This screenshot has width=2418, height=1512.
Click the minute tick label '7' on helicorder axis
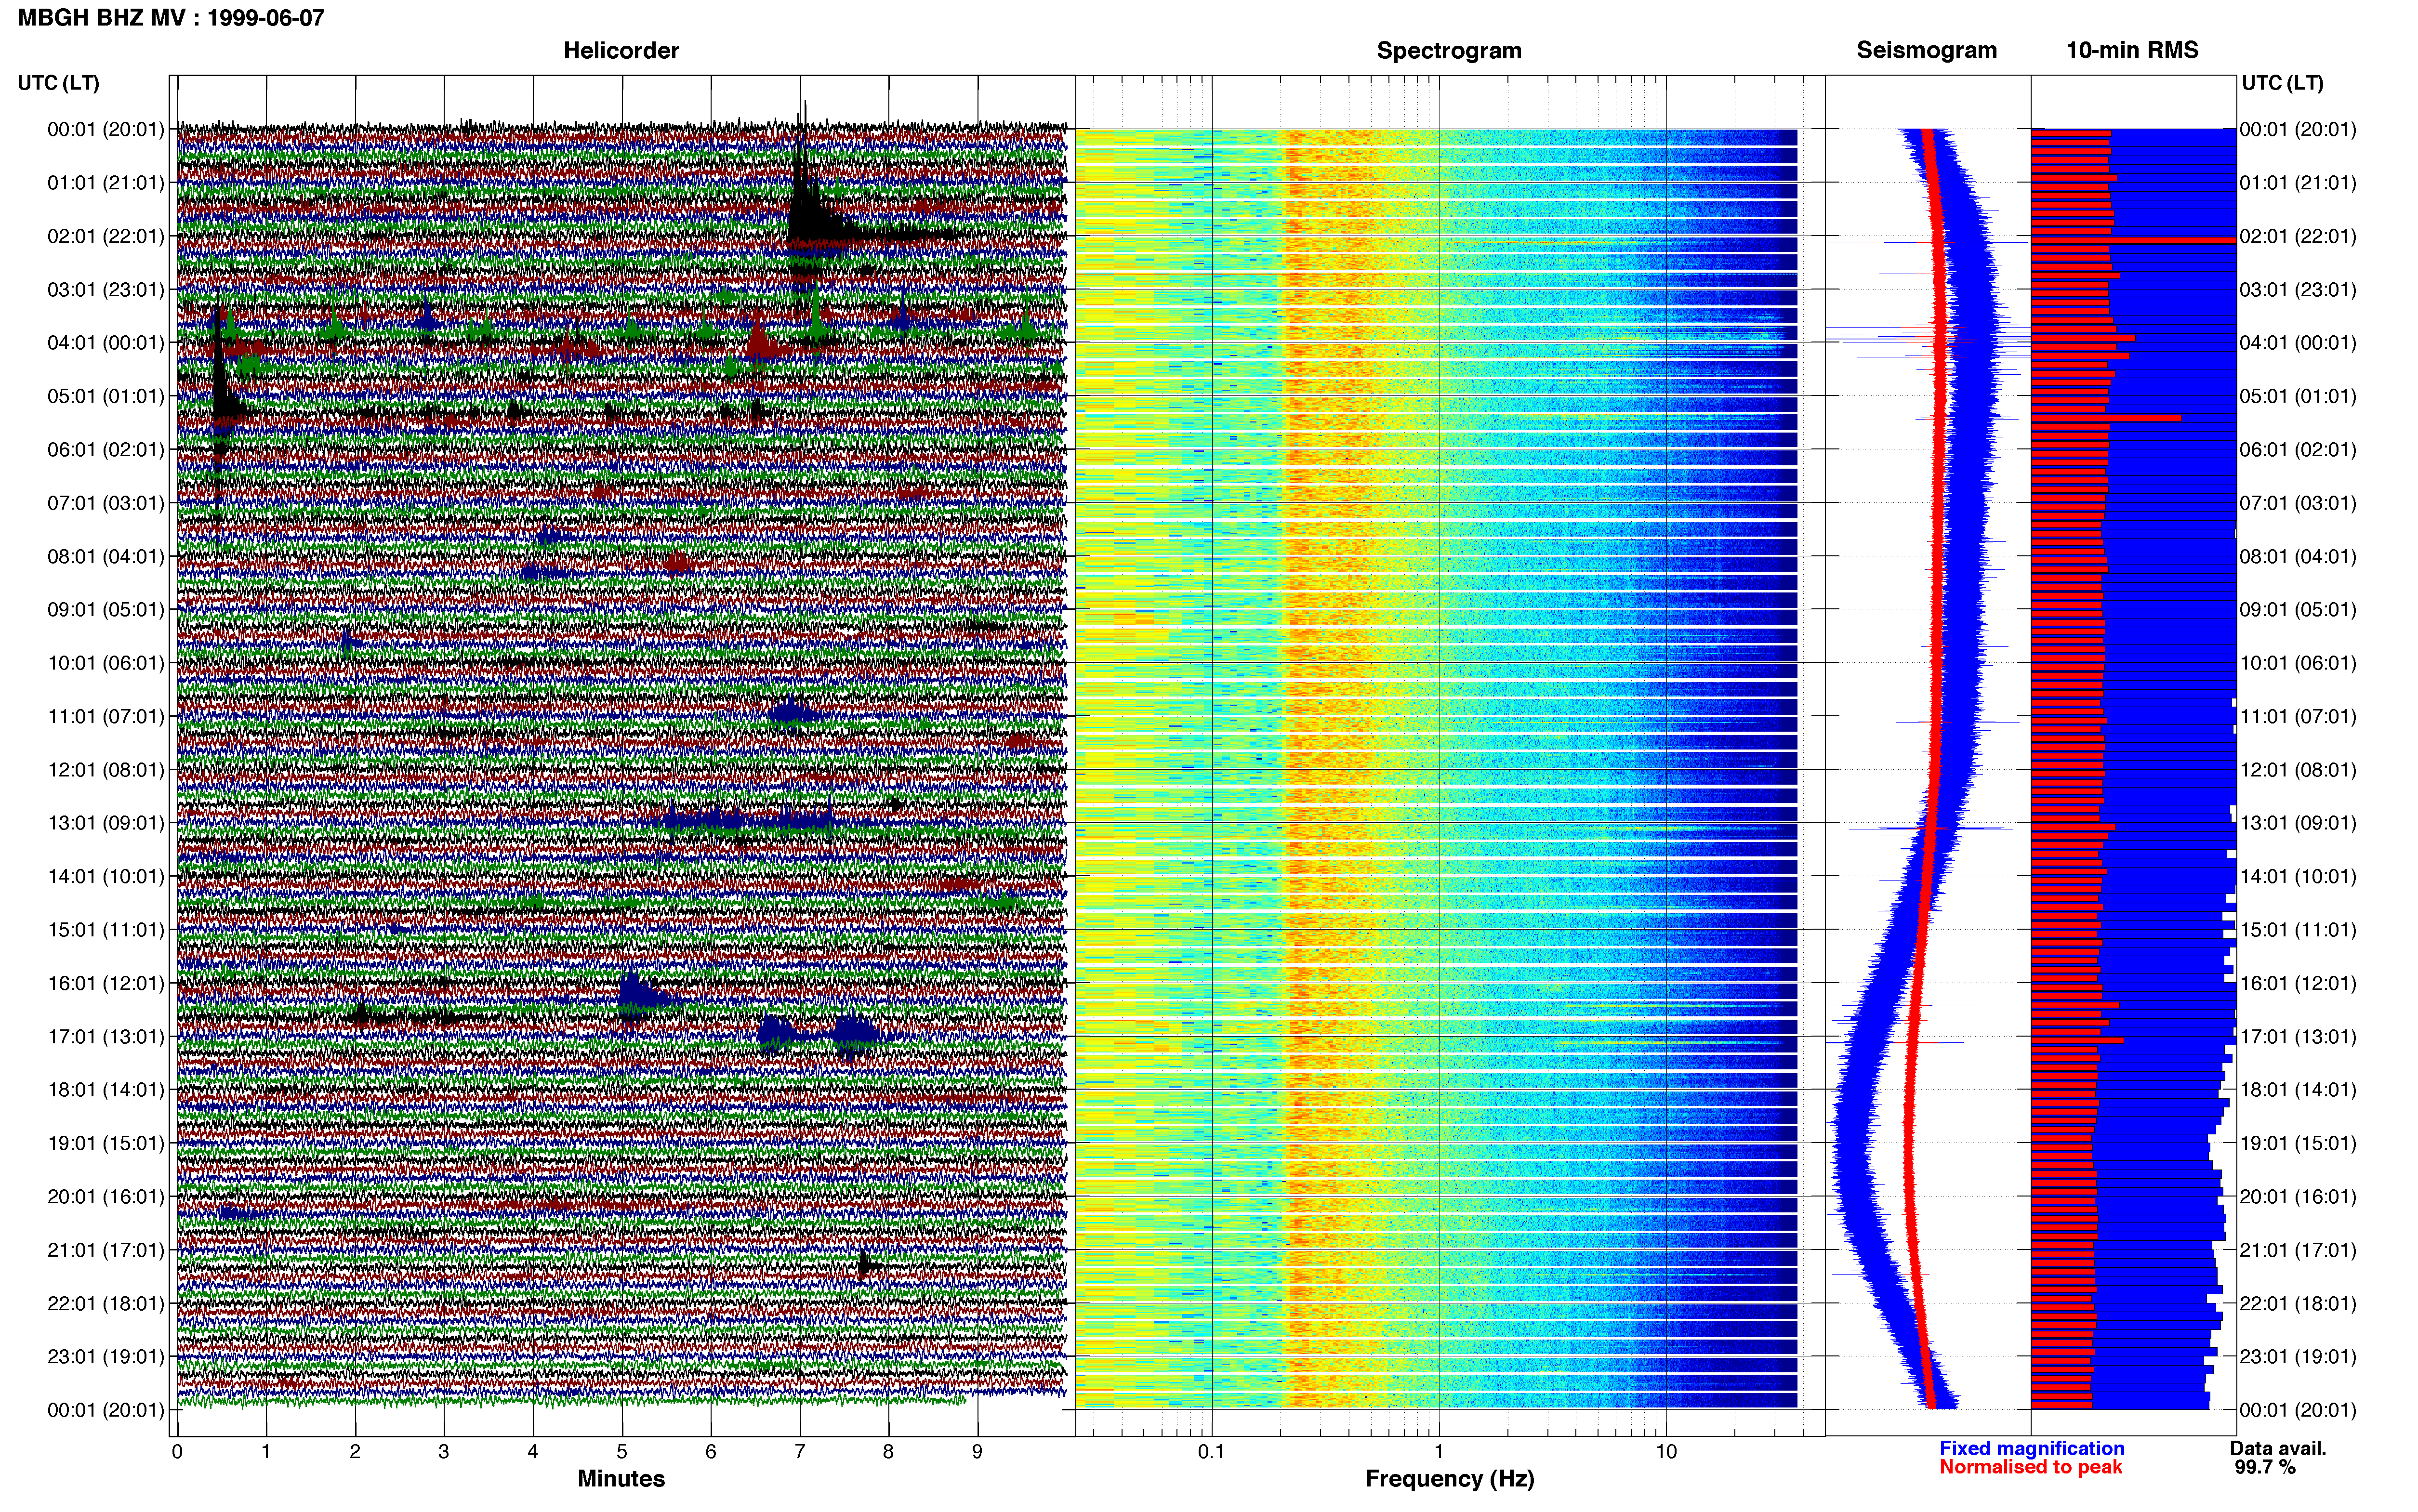tap(800, 1452)
